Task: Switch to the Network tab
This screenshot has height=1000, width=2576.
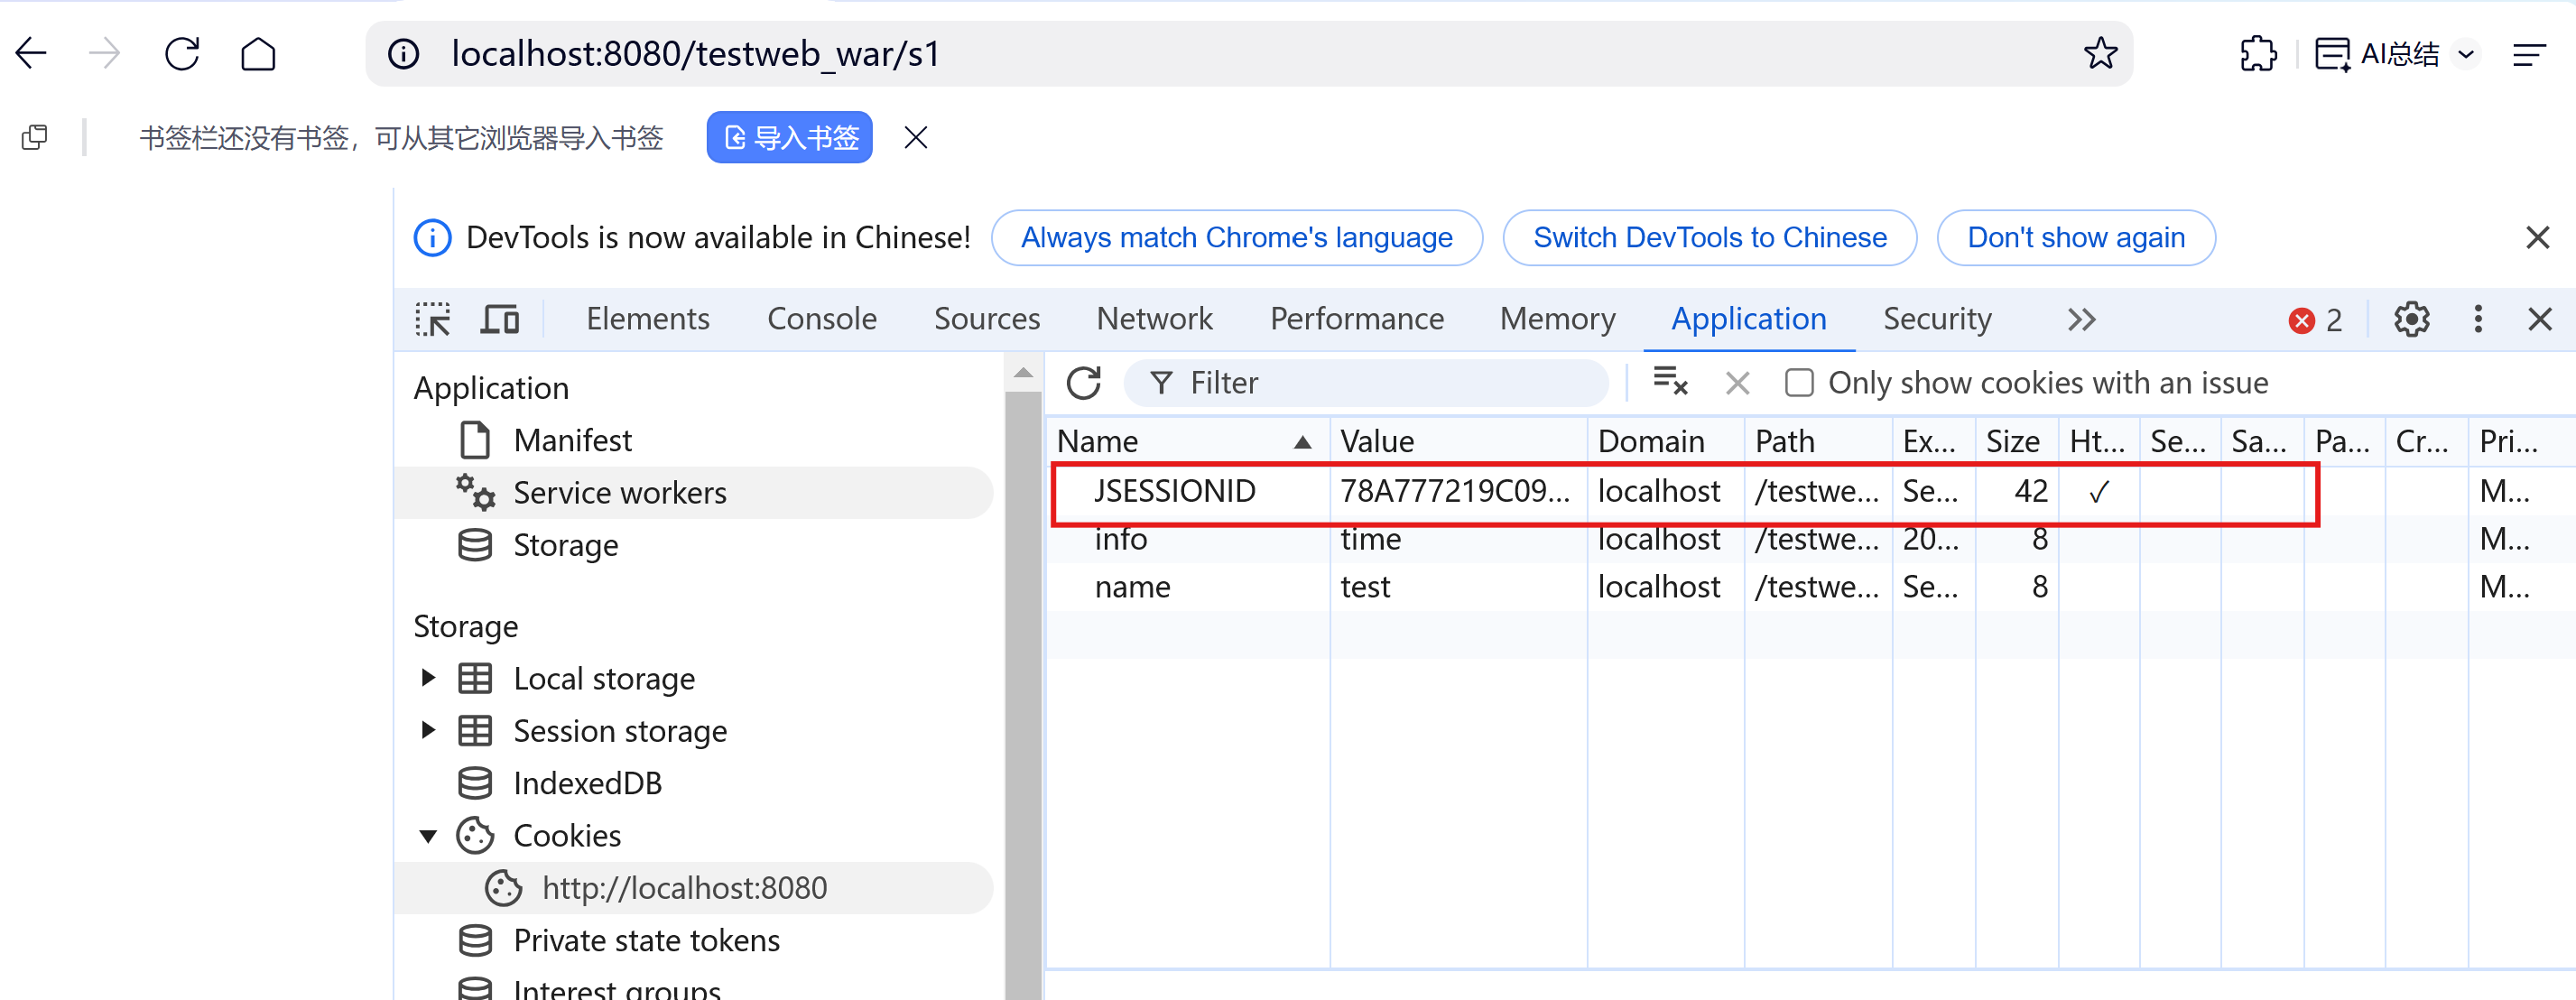Action: pos(1154,320)
